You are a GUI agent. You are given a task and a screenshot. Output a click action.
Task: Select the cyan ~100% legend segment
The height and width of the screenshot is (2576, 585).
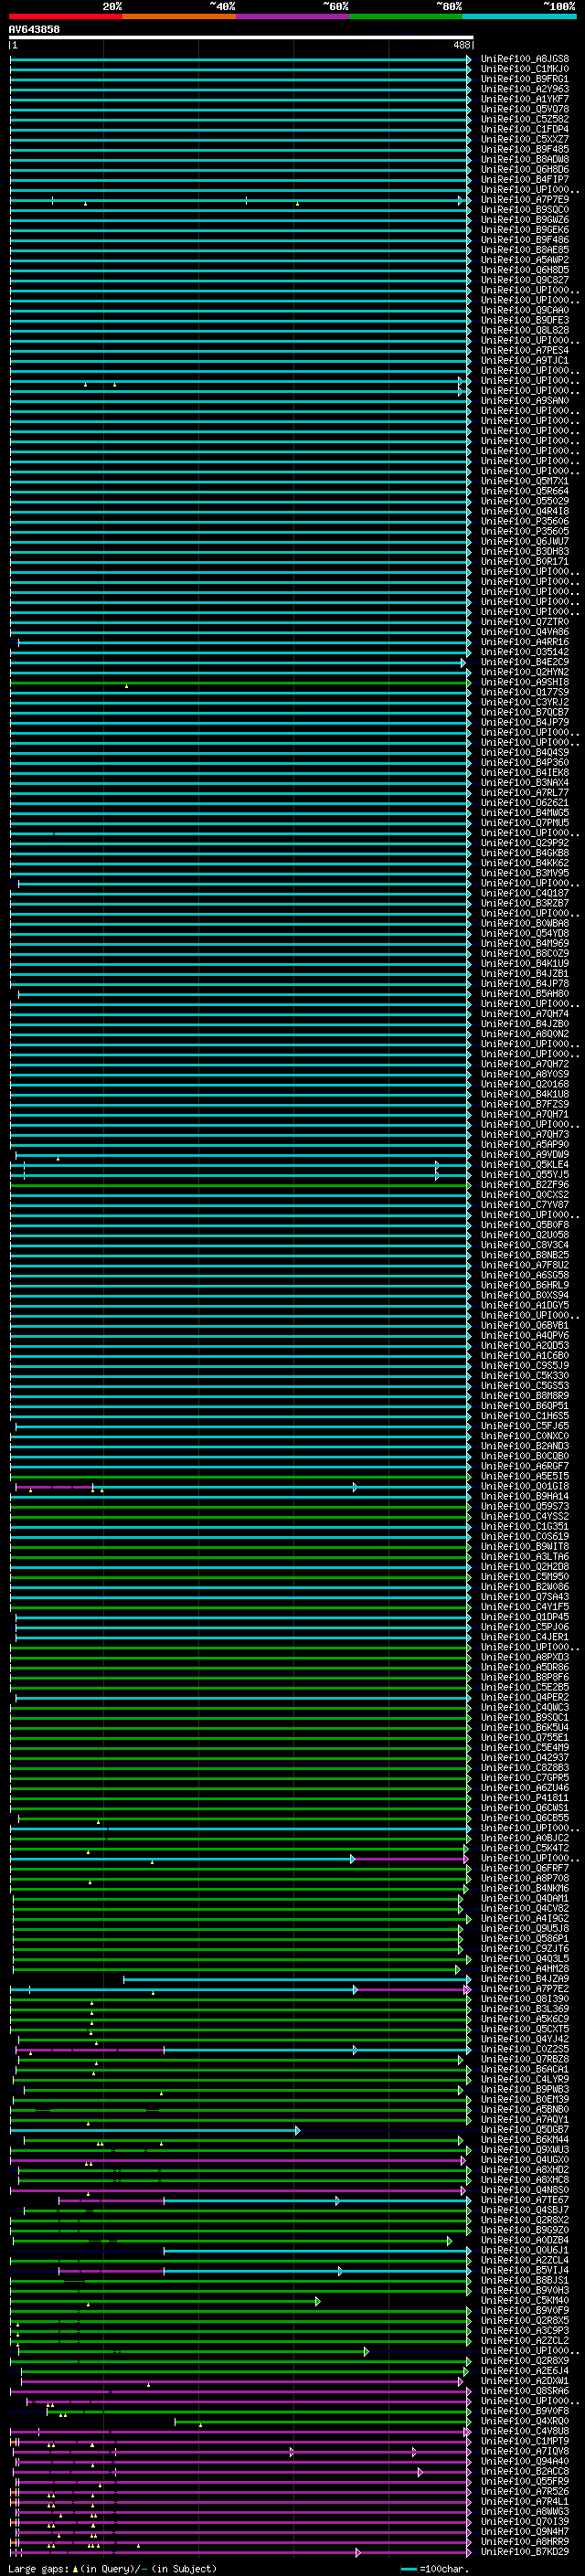519,16
